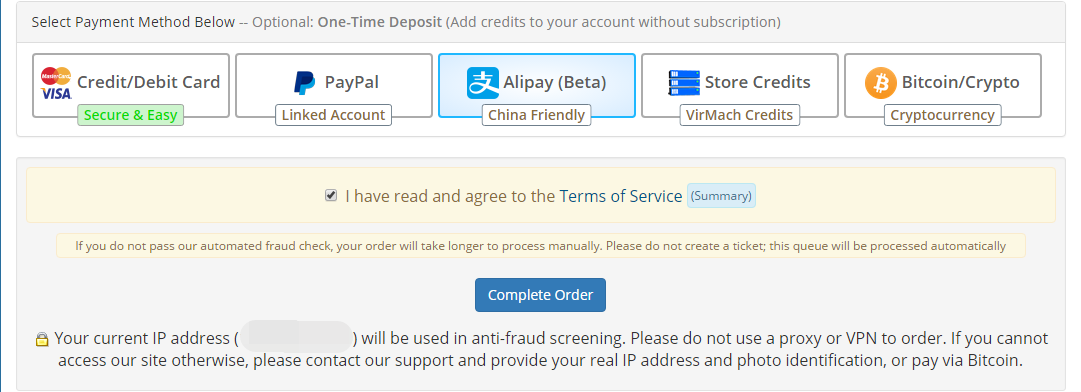The image size is (1081, 392).
Task: Click the Complete Order button
Action: pyautogui.click(x=540, y=295)
